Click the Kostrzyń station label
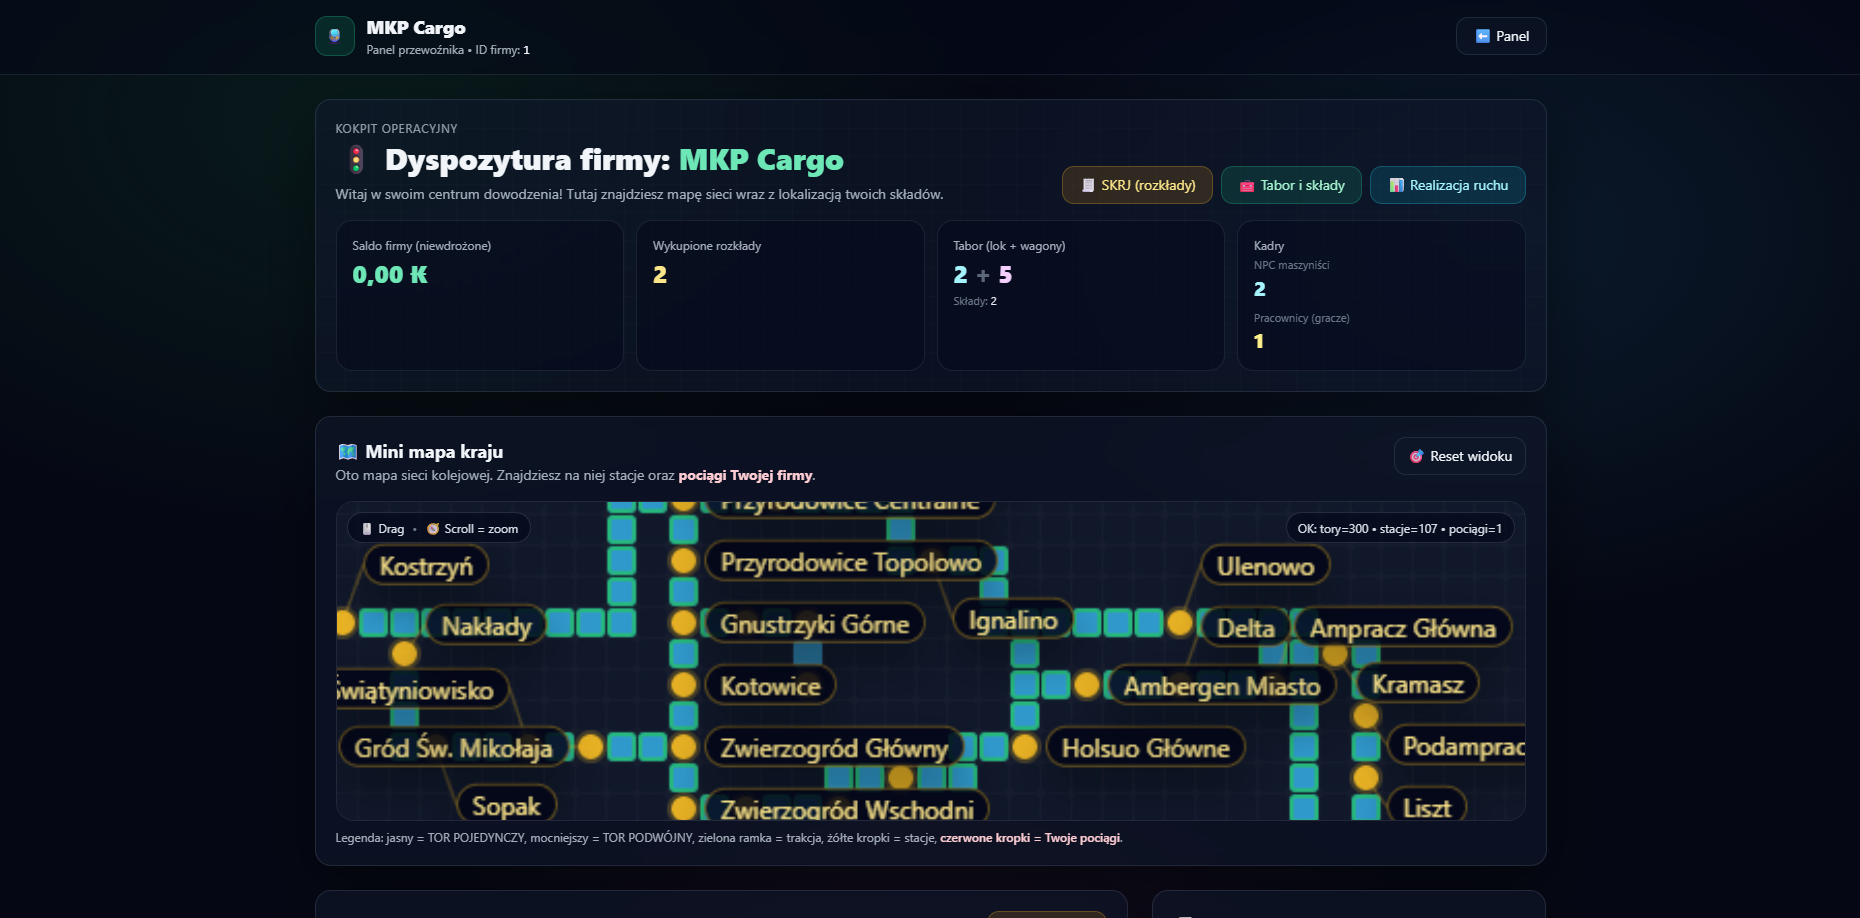Image resolution: width=1860 pixels, height=918 pixels. click(x=426, y=566)
